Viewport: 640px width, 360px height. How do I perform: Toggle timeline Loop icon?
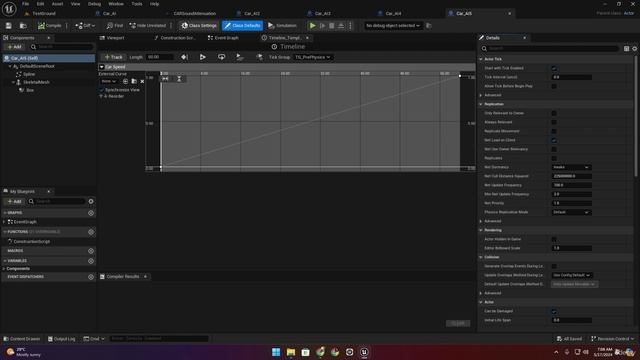(x=221, y=57)
